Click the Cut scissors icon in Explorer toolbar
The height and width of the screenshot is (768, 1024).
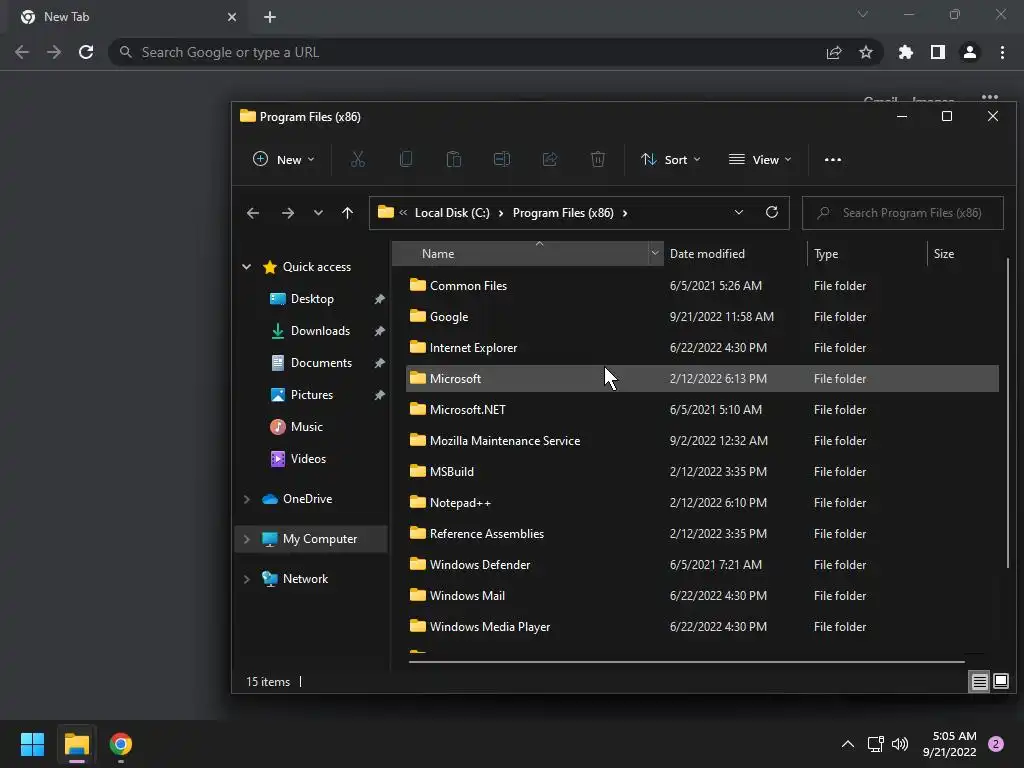coord(357,159)
